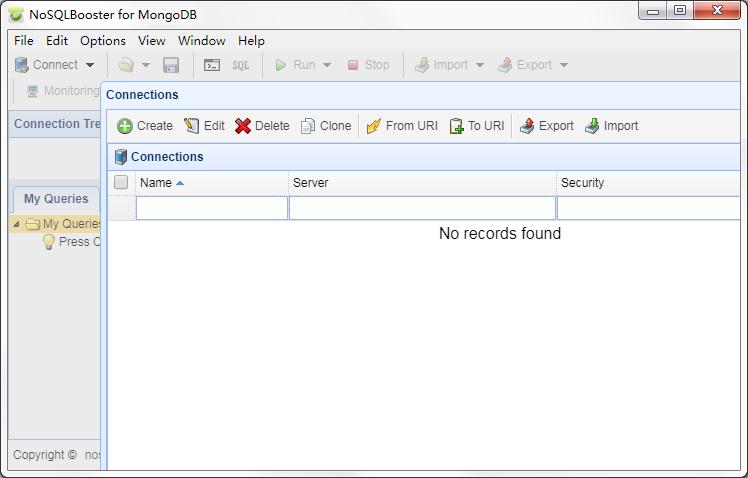
Task: Click the Name filter input field
Action: pos(212,208)
